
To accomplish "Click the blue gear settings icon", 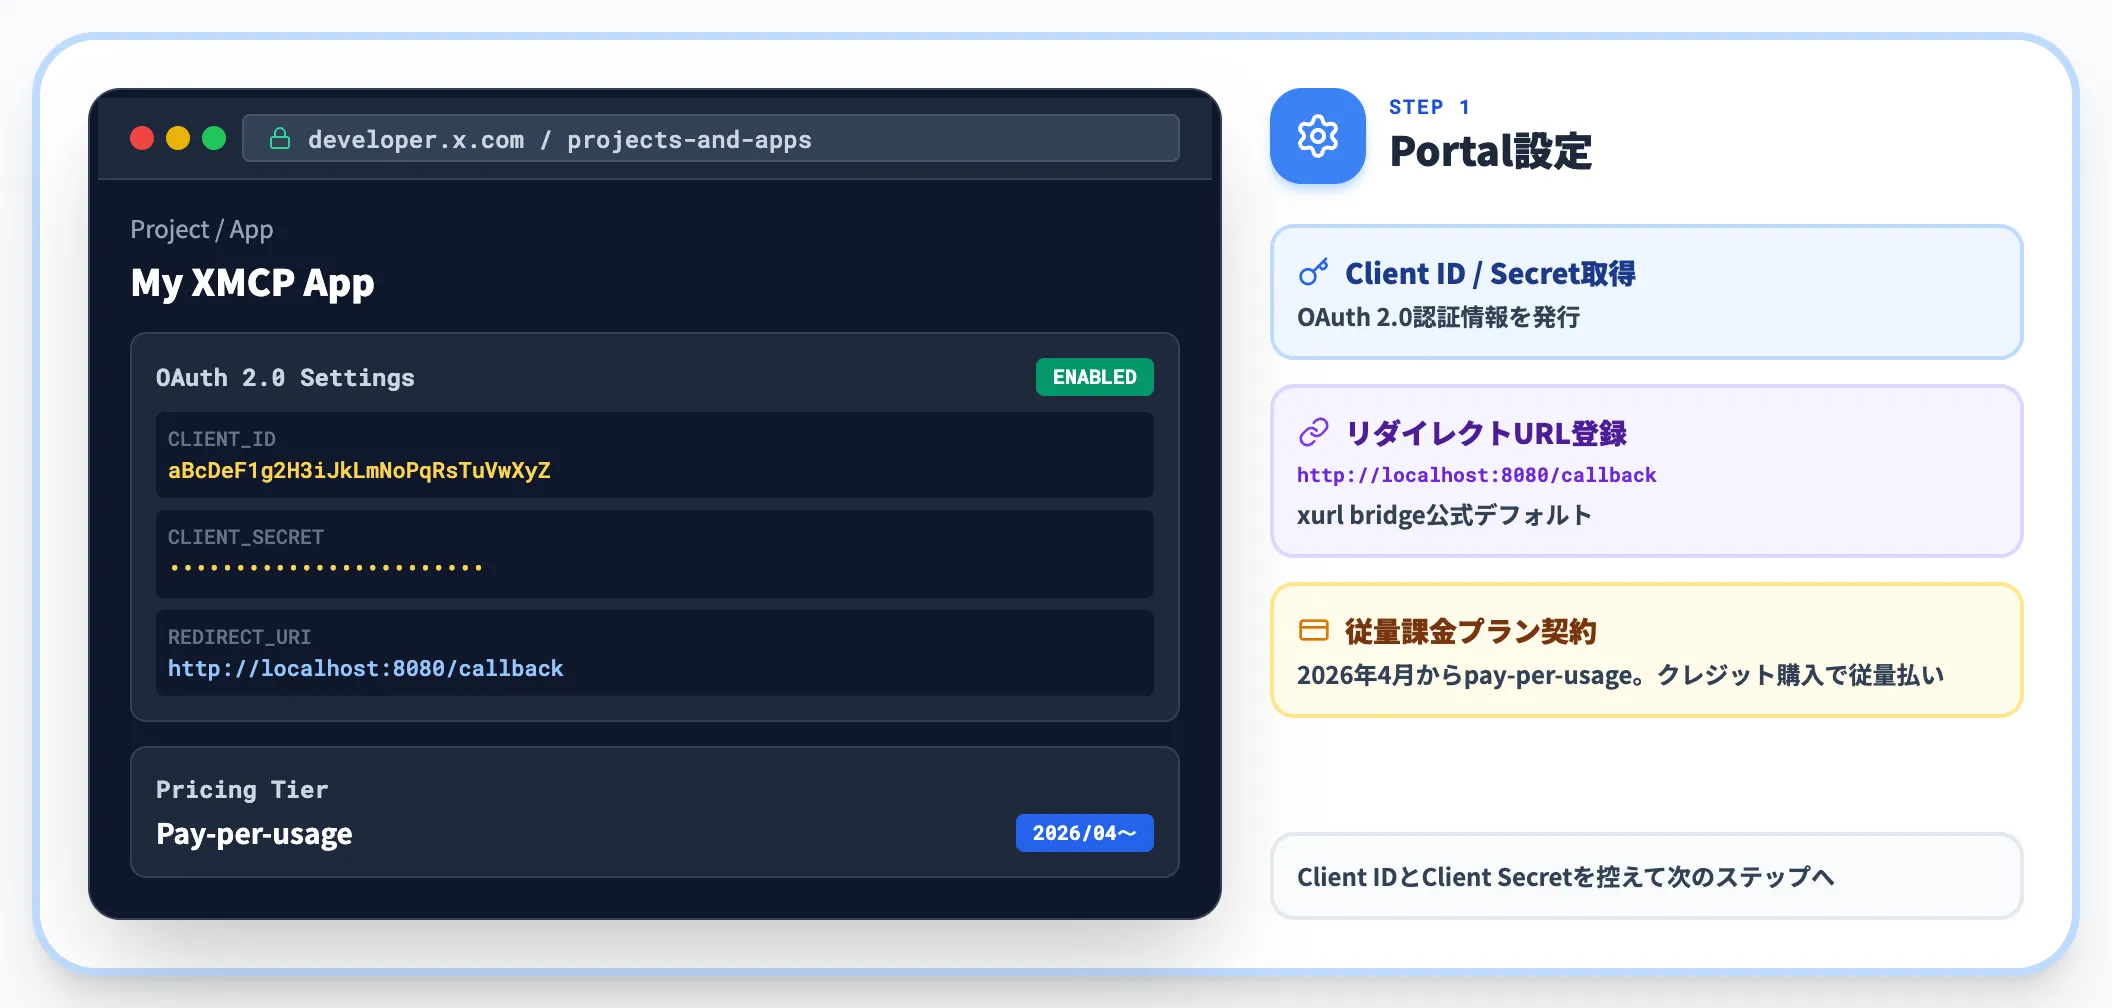I will pyautogui.click(x=1318, y=136).
